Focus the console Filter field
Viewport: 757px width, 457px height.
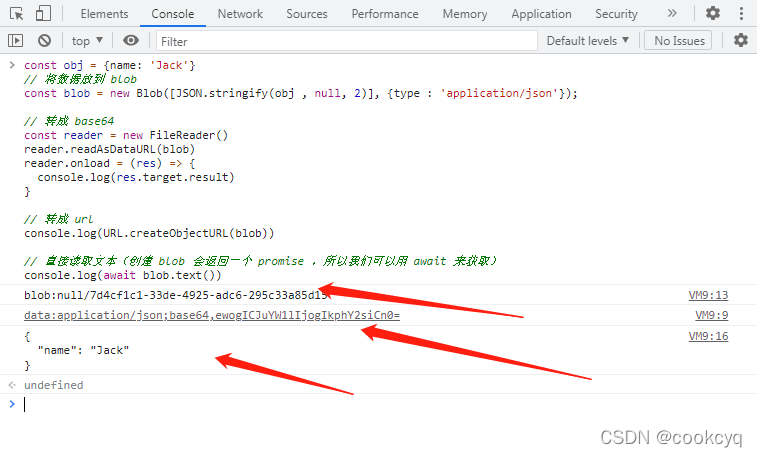click(346, 41)
